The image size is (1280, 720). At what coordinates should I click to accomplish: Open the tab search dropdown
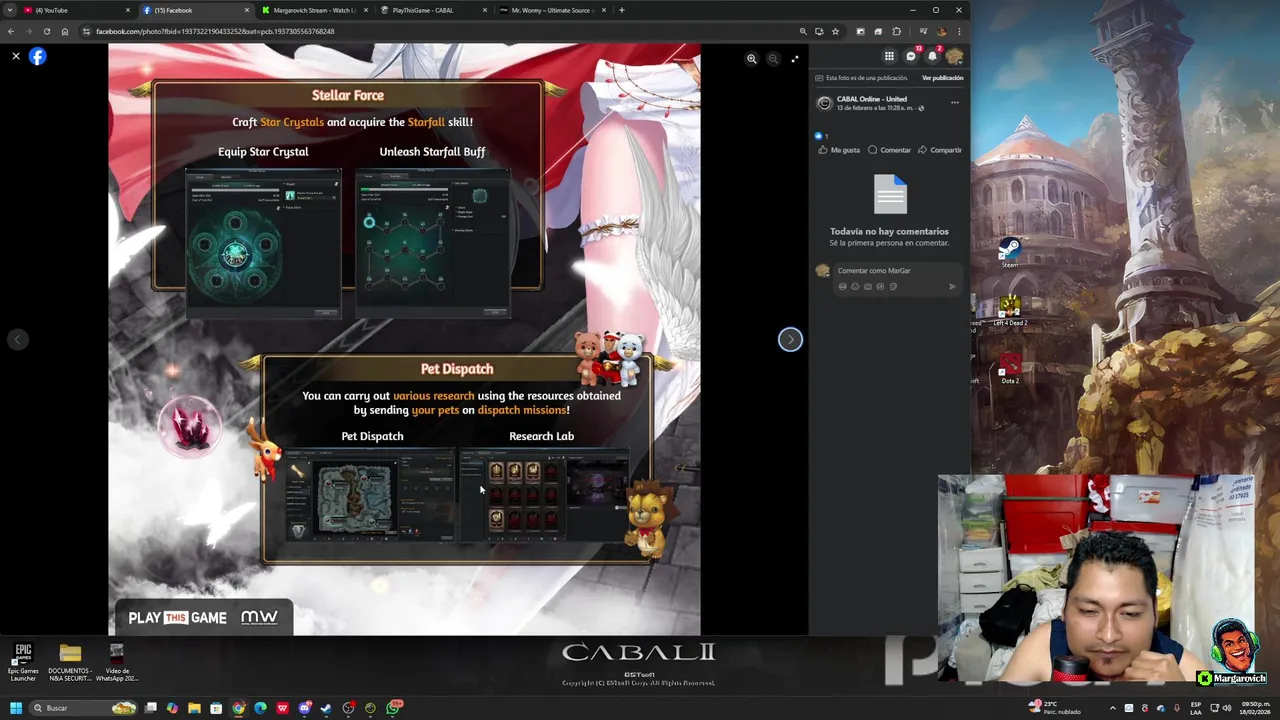point(10,10)
